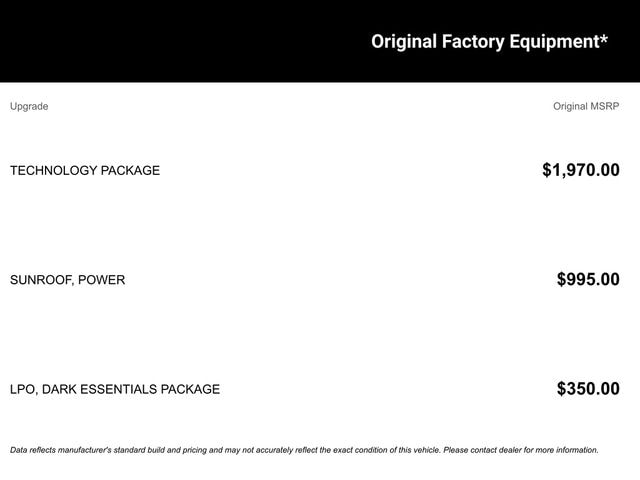
Task: Select the LPO, DARK ESSENTIALS PACKAGE label
Action: (x=115, y=389)
